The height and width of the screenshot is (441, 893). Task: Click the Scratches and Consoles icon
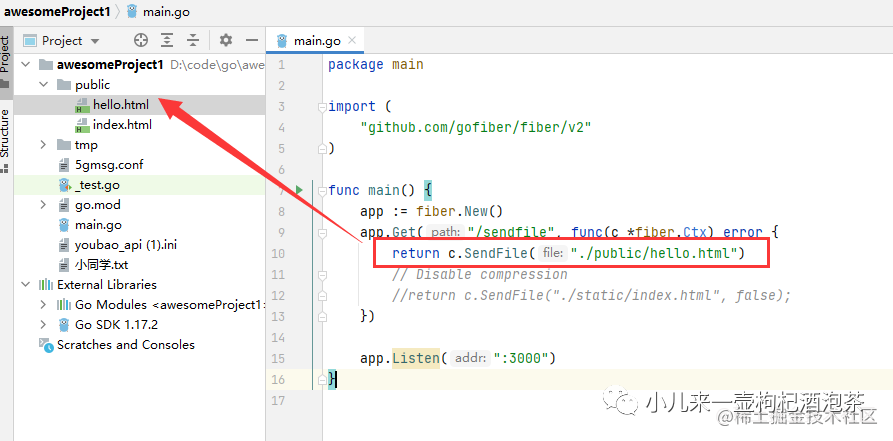pyautogui.click(x=46, y=345)
